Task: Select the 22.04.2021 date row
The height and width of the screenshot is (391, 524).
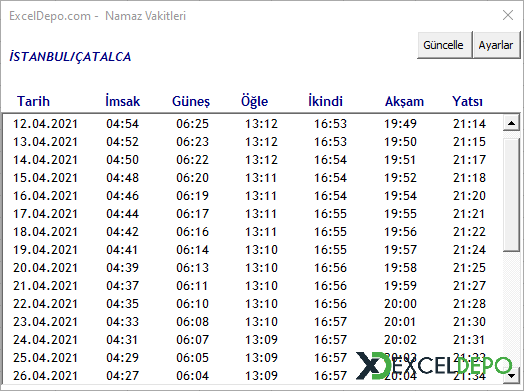Action: click(x=252, y=304)
